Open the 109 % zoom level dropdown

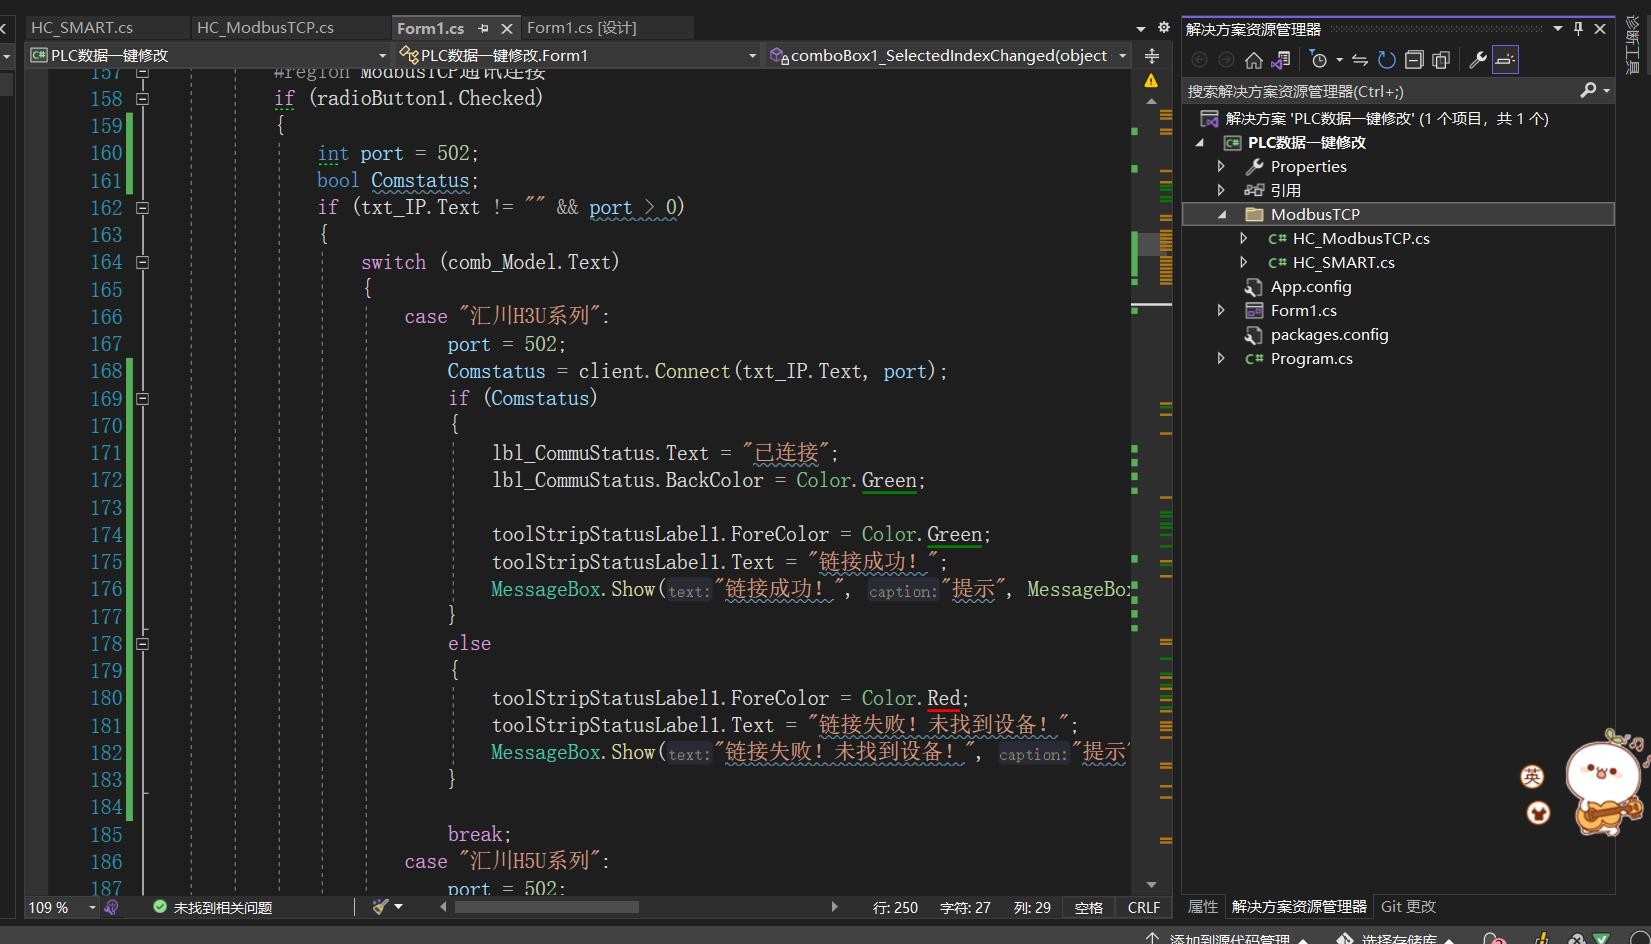point(92,907)
